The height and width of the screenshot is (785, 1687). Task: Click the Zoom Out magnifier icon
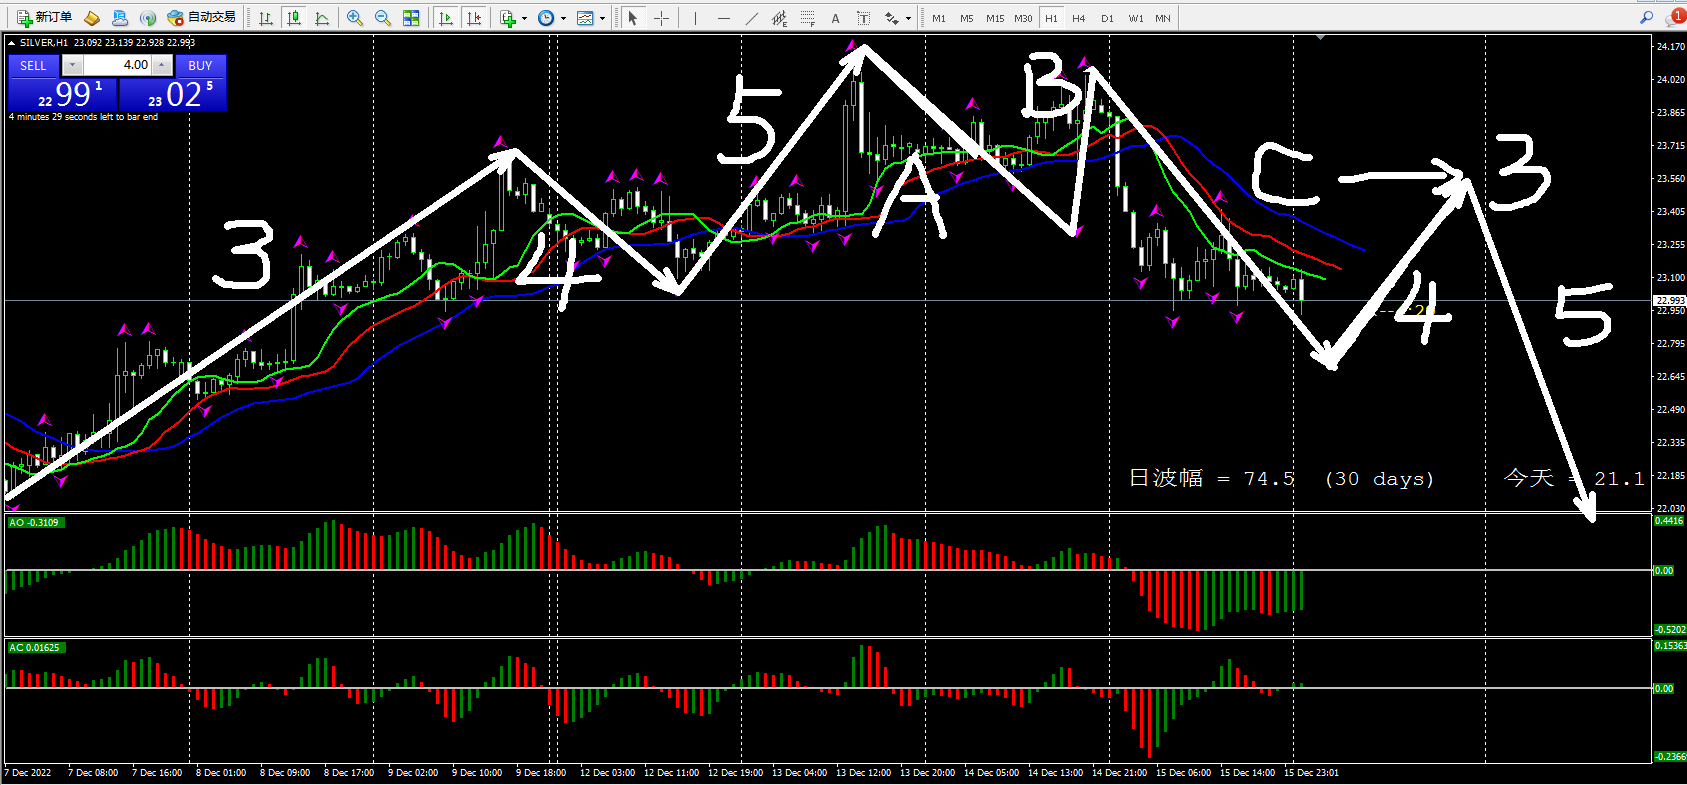pos(382,18)
